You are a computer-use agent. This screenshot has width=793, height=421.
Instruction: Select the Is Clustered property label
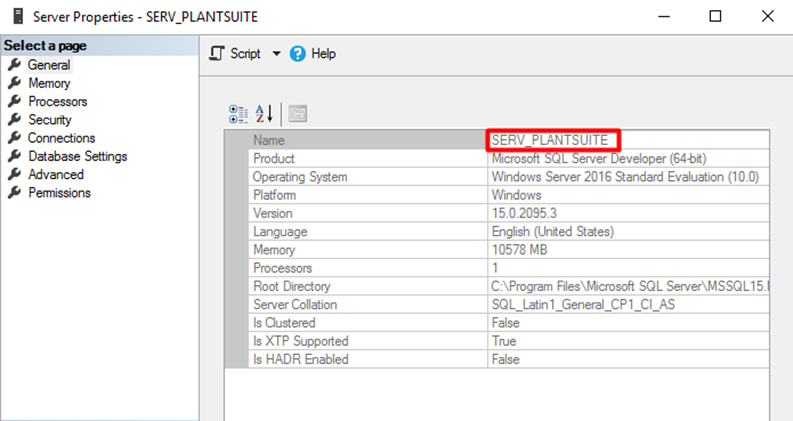[284, 322]
